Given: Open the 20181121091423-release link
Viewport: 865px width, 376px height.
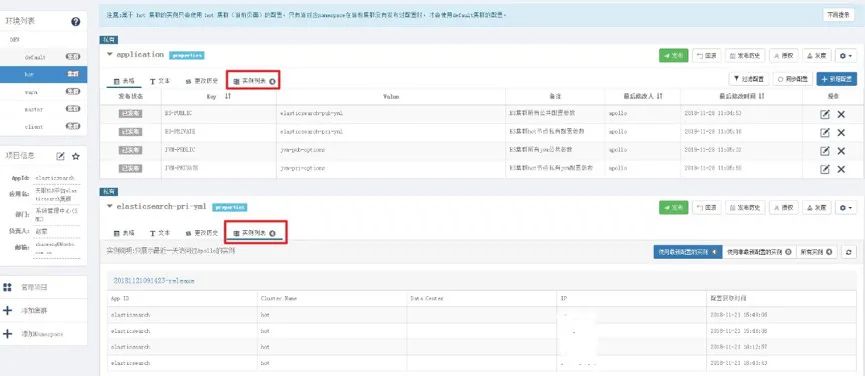Looking at the screenshot, I should (x=154, y=281).
